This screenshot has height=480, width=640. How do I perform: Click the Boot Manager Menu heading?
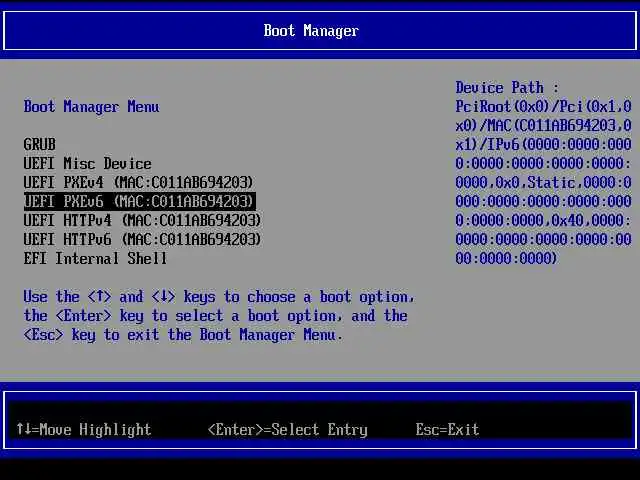91,107
